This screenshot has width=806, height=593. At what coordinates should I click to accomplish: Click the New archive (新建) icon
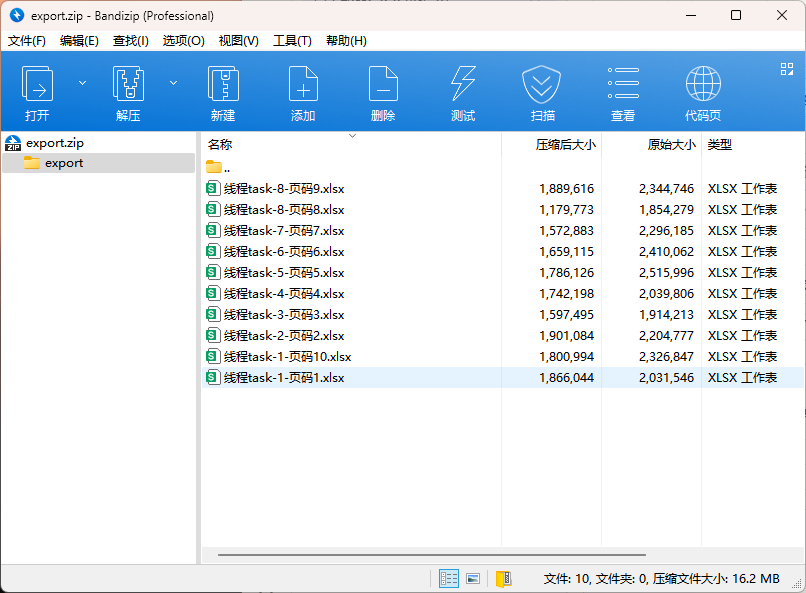[x=223, y=85]
